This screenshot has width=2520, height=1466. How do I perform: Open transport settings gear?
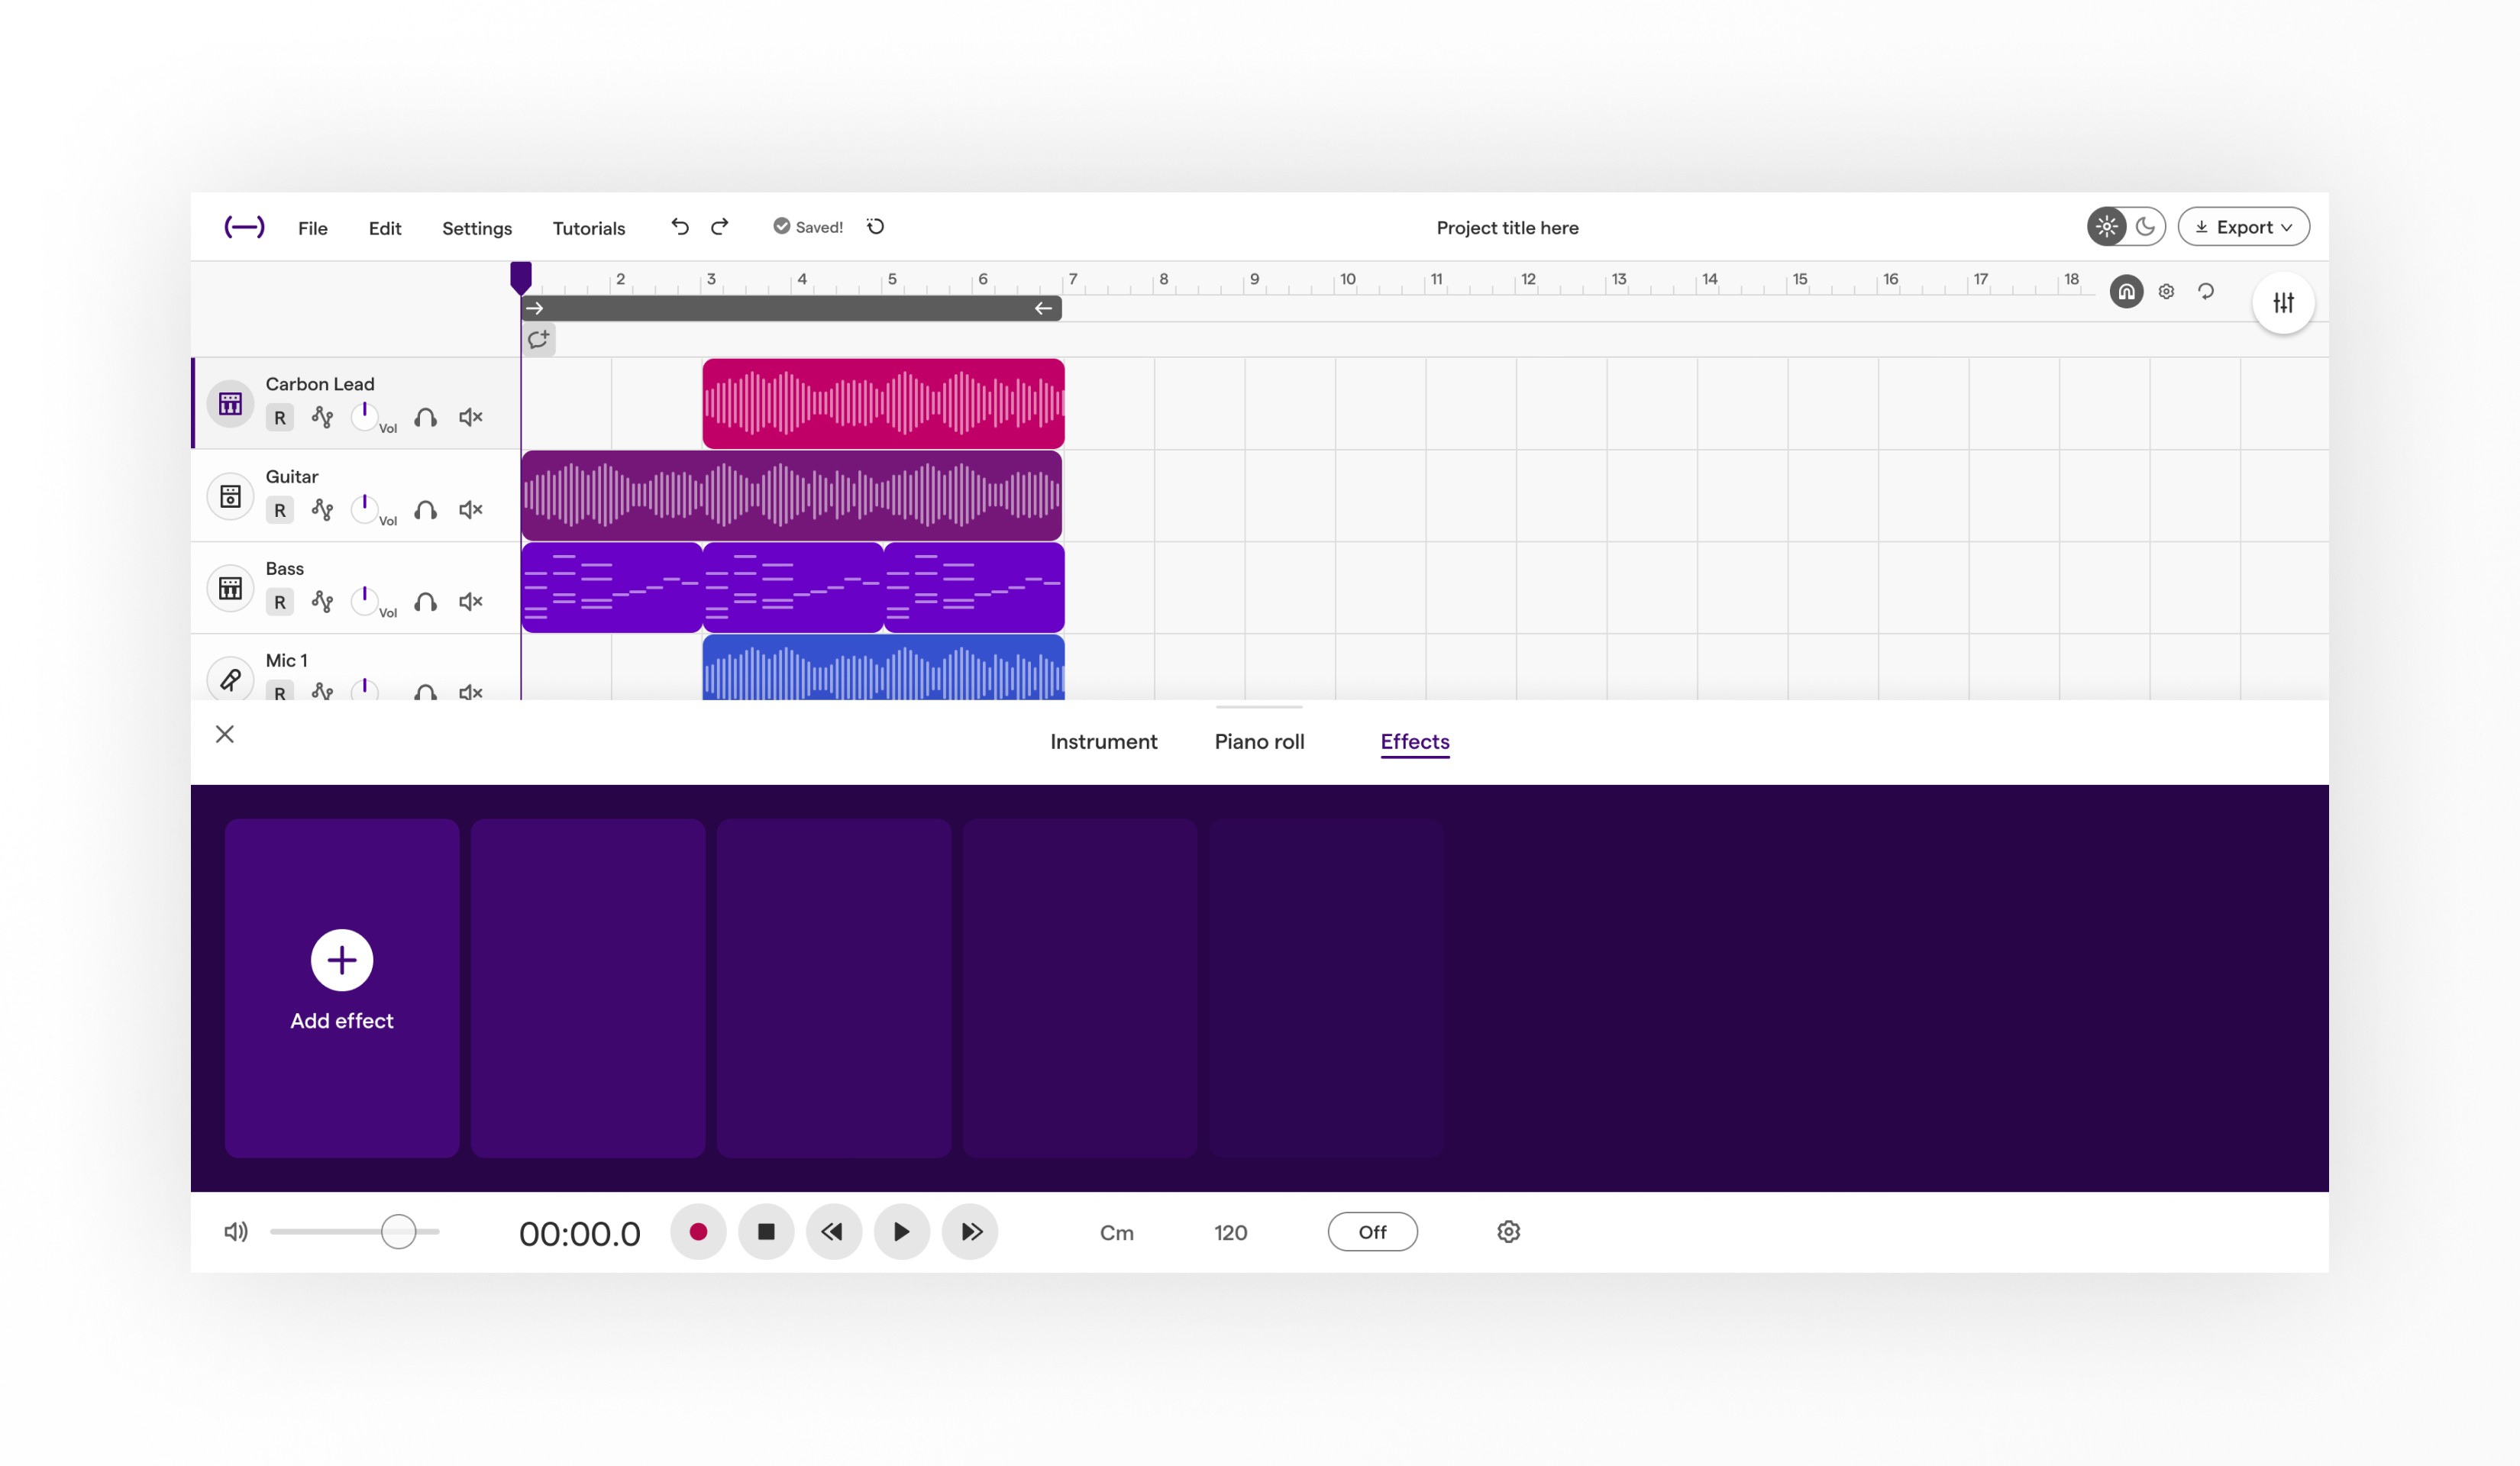pos(1509,1231)
